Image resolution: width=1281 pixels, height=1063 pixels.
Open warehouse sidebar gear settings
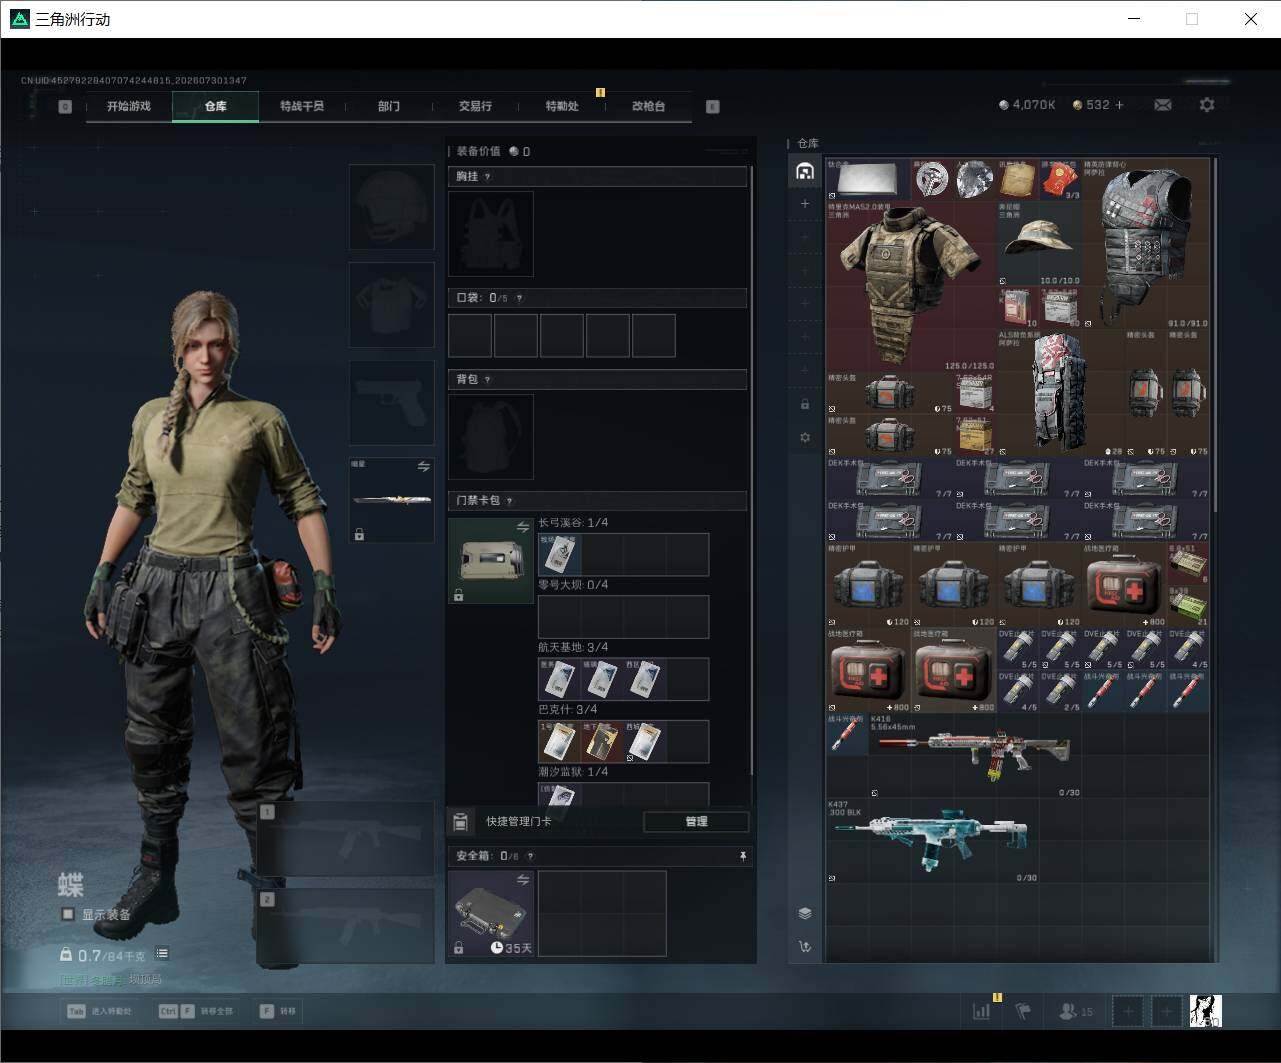point(805,437)
